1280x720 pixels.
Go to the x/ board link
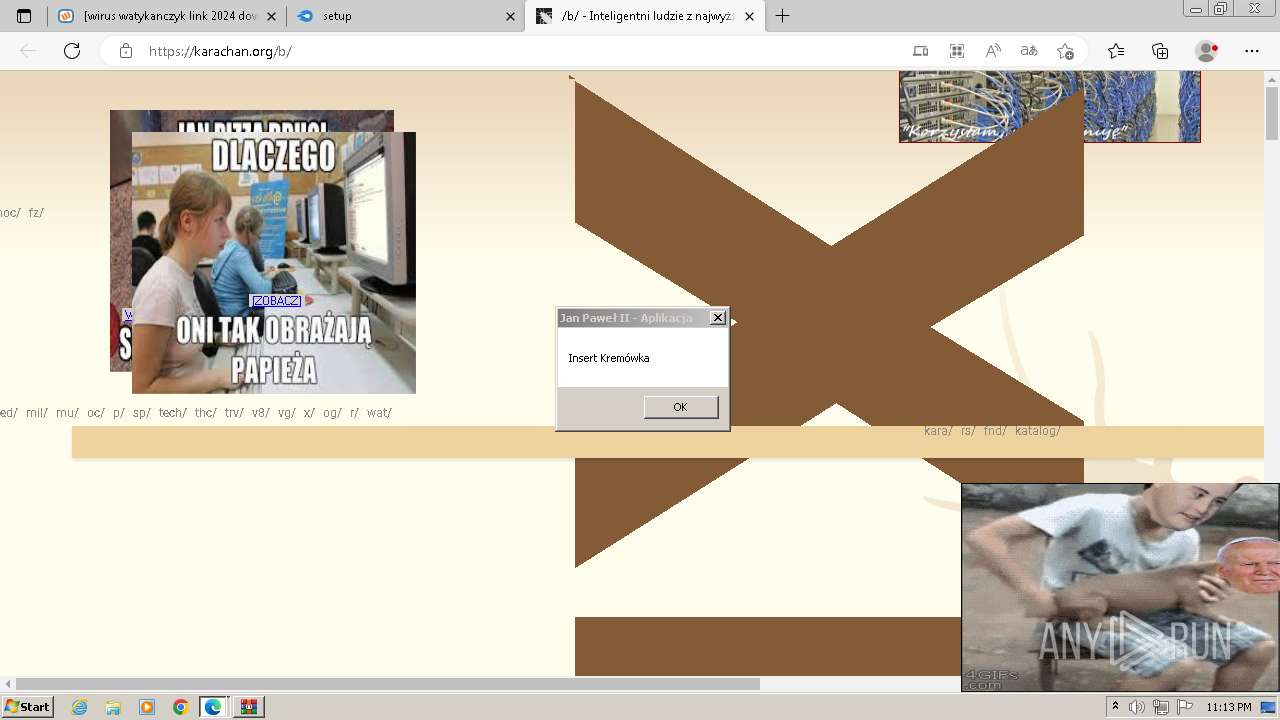[309, 413]
